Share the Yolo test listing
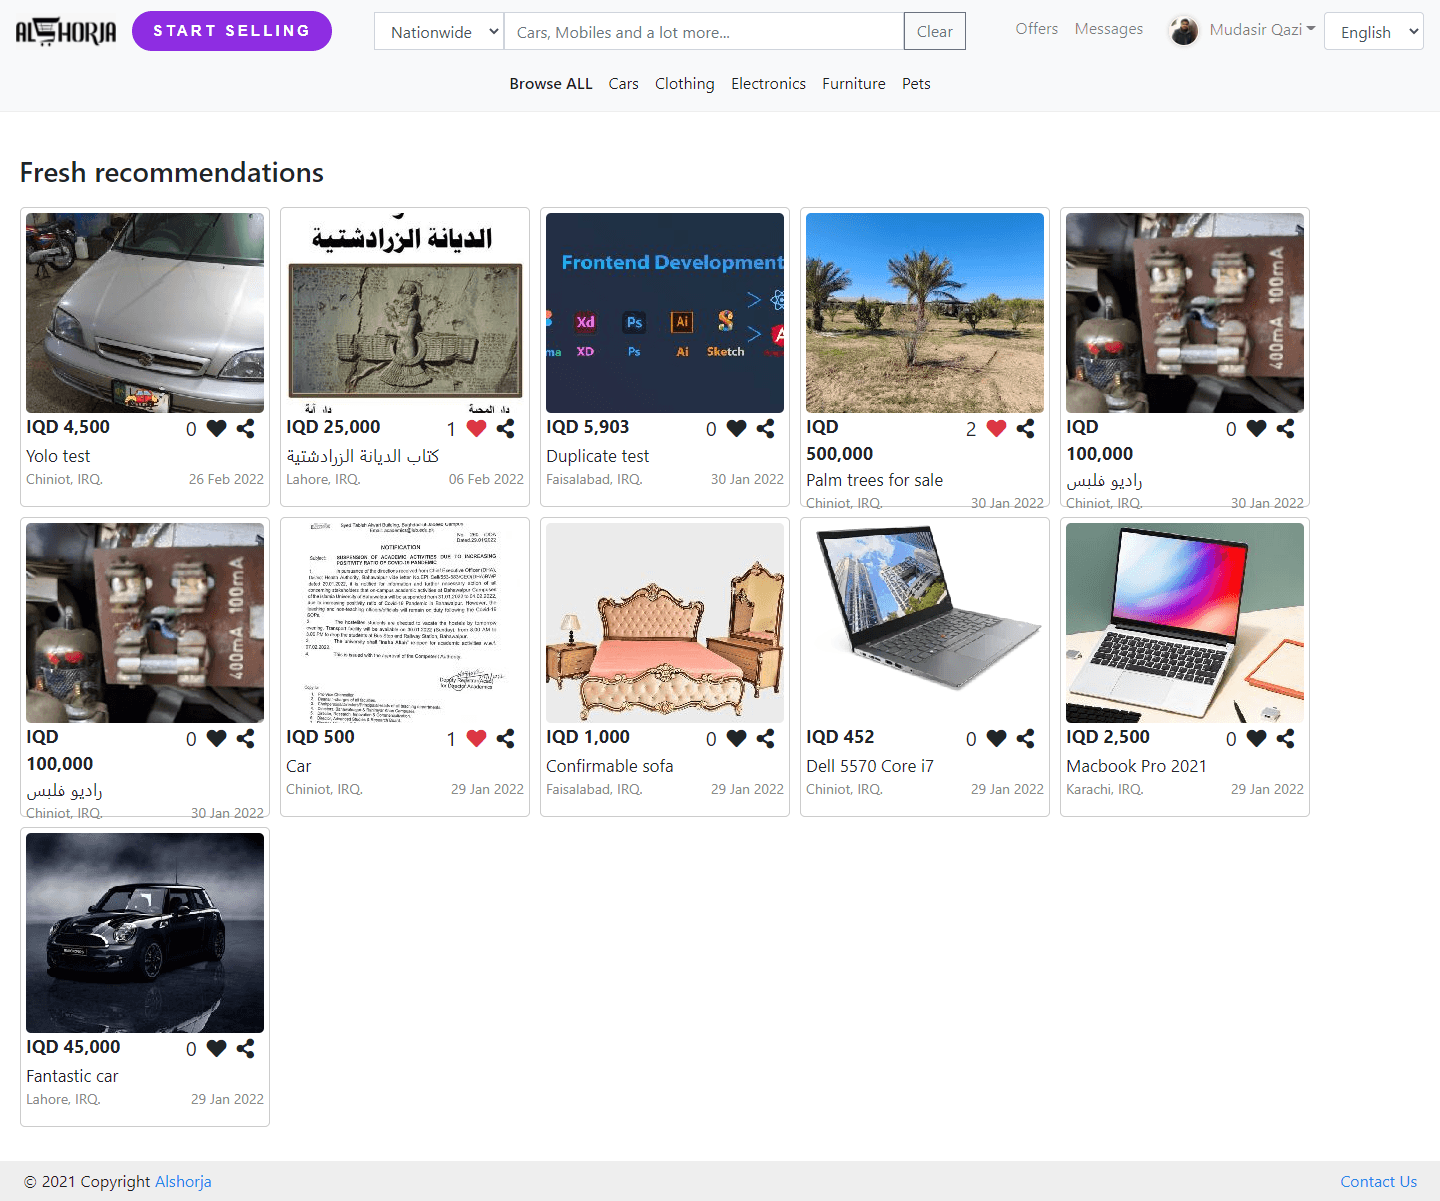This screenshot has width=1440, height=1201. tap(245, 428)
